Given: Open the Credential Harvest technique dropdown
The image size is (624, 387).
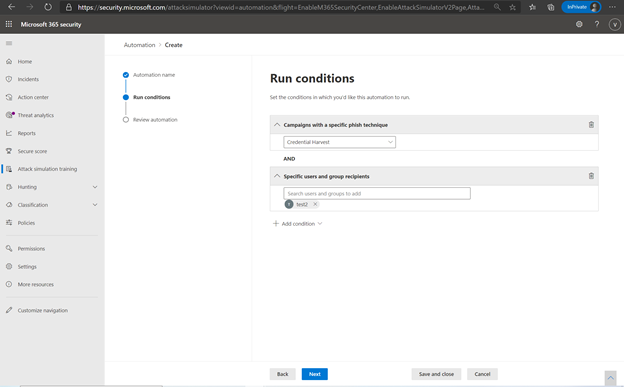Looking at the screenshot, I should [339, 142].
